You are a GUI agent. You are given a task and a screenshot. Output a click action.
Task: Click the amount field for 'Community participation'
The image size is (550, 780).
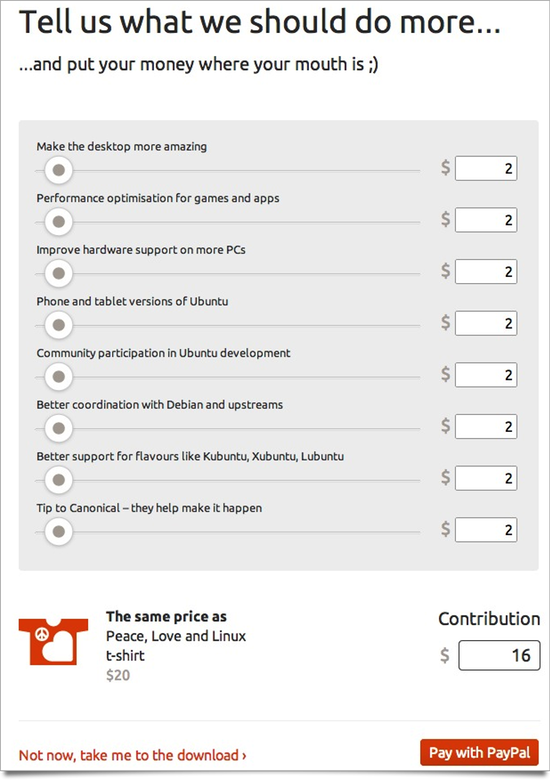pos(486,375)
